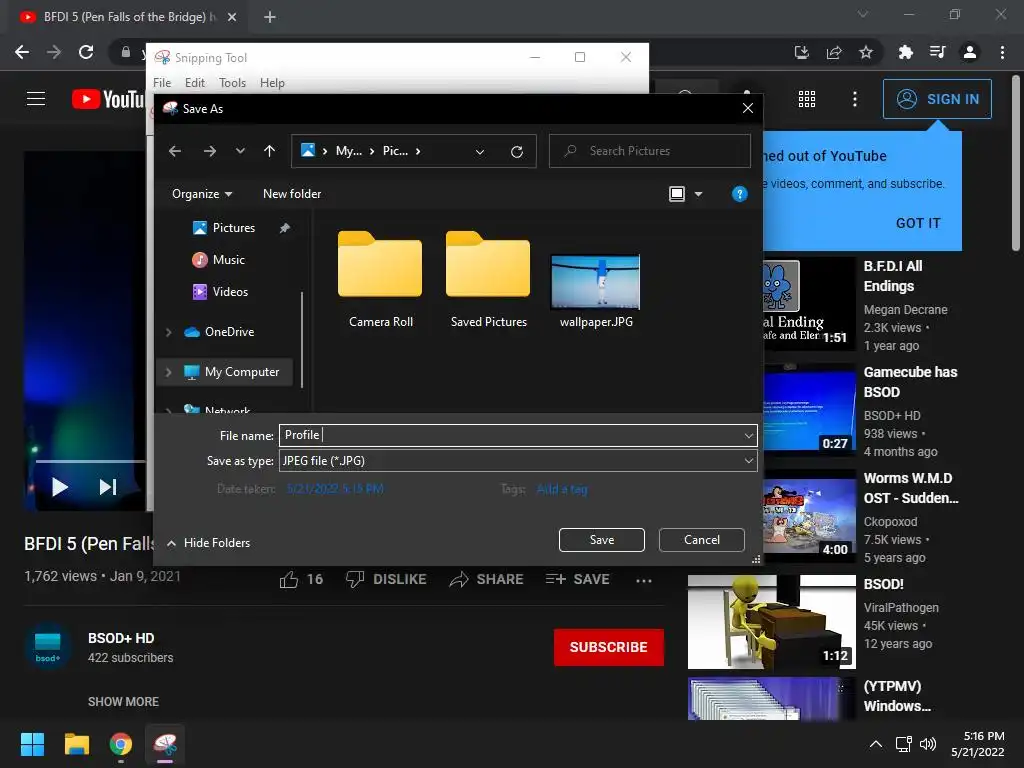Open Snipping Tool File menu
Screen dimensions: 1024x768
coord(162,83)
